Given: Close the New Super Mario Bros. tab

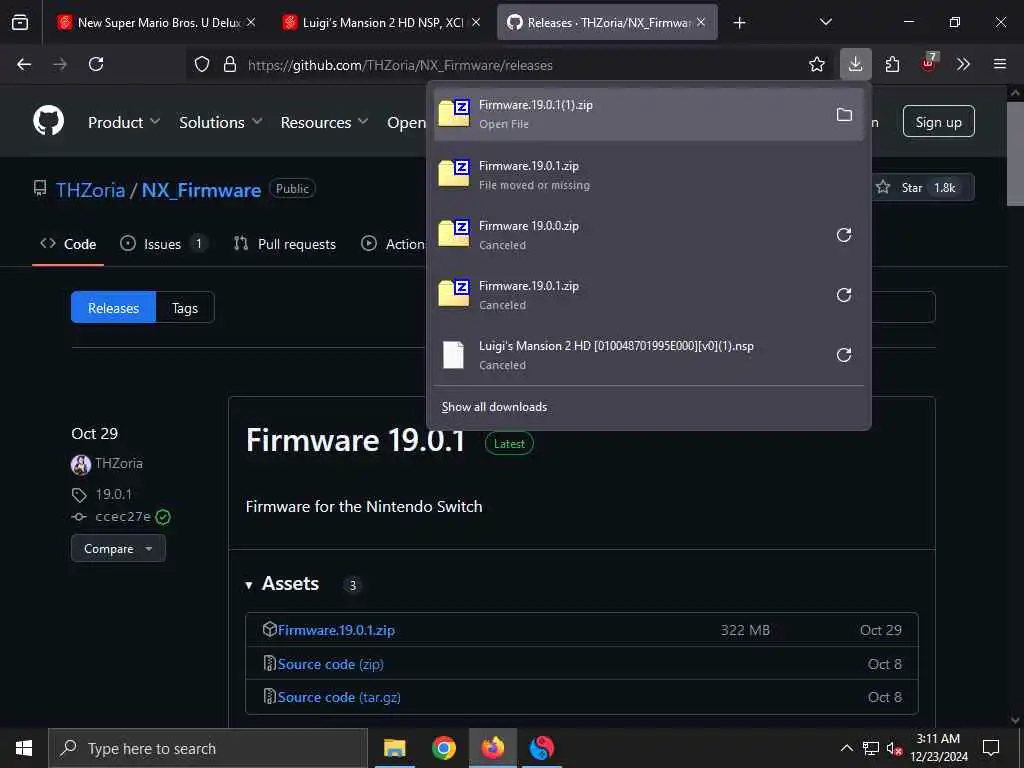Looking at the screenshot, I should click(x=251, y=22).
